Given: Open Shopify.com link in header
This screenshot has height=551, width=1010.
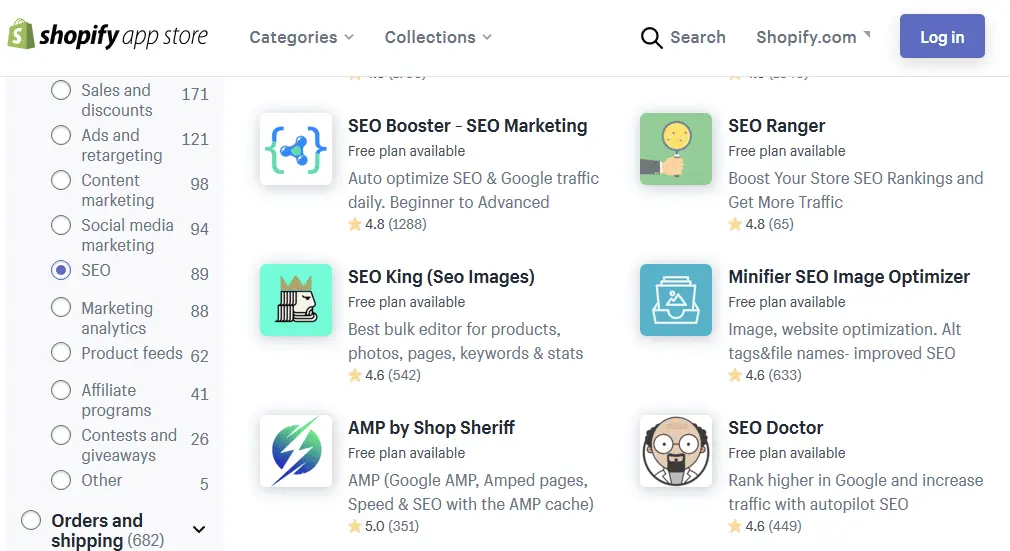Looking at the screenshot, I should point(813,37).
